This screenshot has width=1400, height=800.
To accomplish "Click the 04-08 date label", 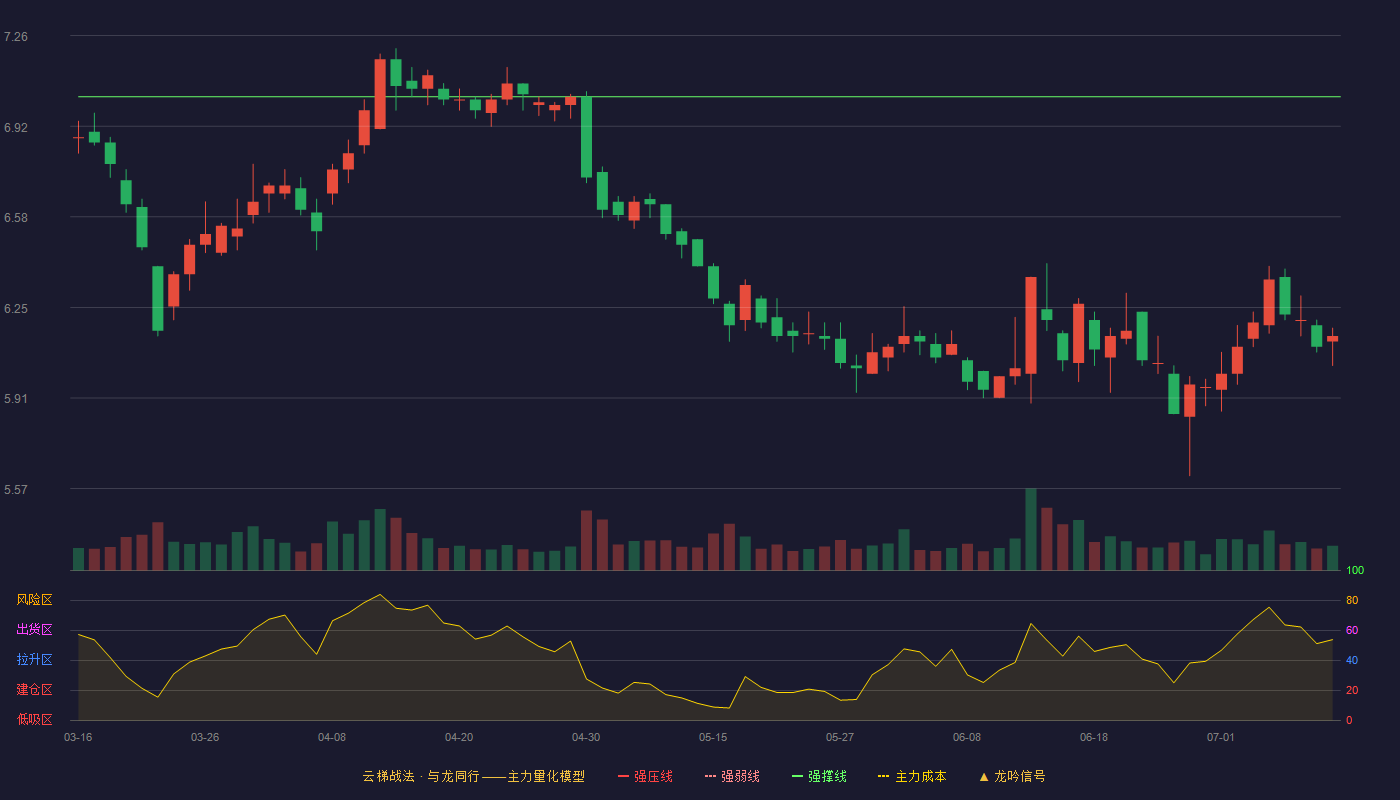I will (x=332, y=737).
